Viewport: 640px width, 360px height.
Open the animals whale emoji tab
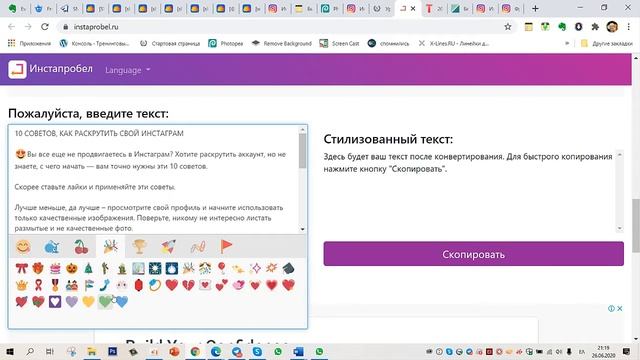point(52,246)
